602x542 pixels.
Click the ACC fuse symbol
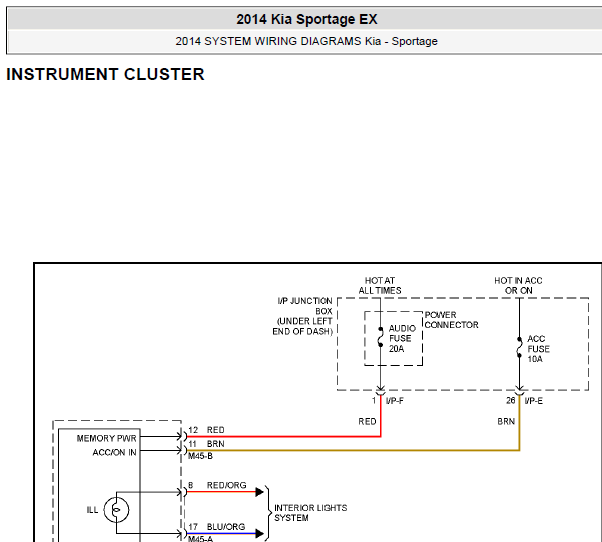coord(519,347)
